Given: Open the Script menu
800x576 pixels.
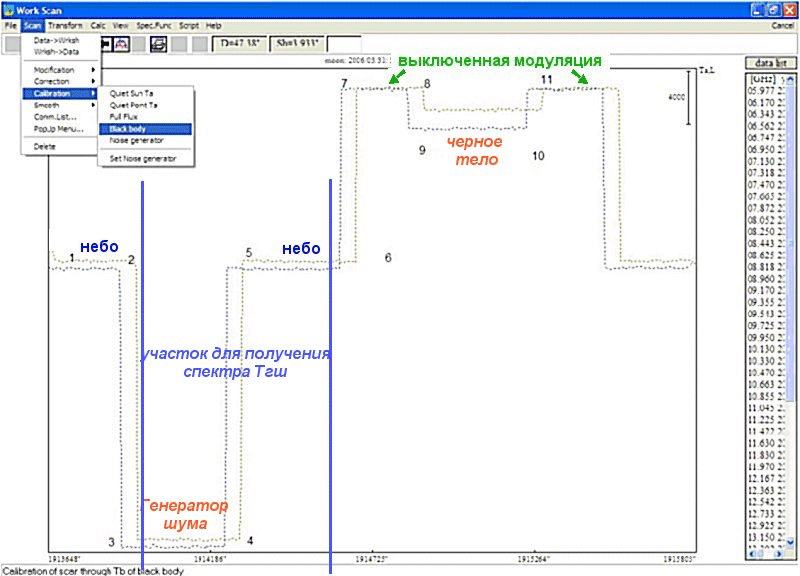Looking at the screenshot, I should [189, 26].
